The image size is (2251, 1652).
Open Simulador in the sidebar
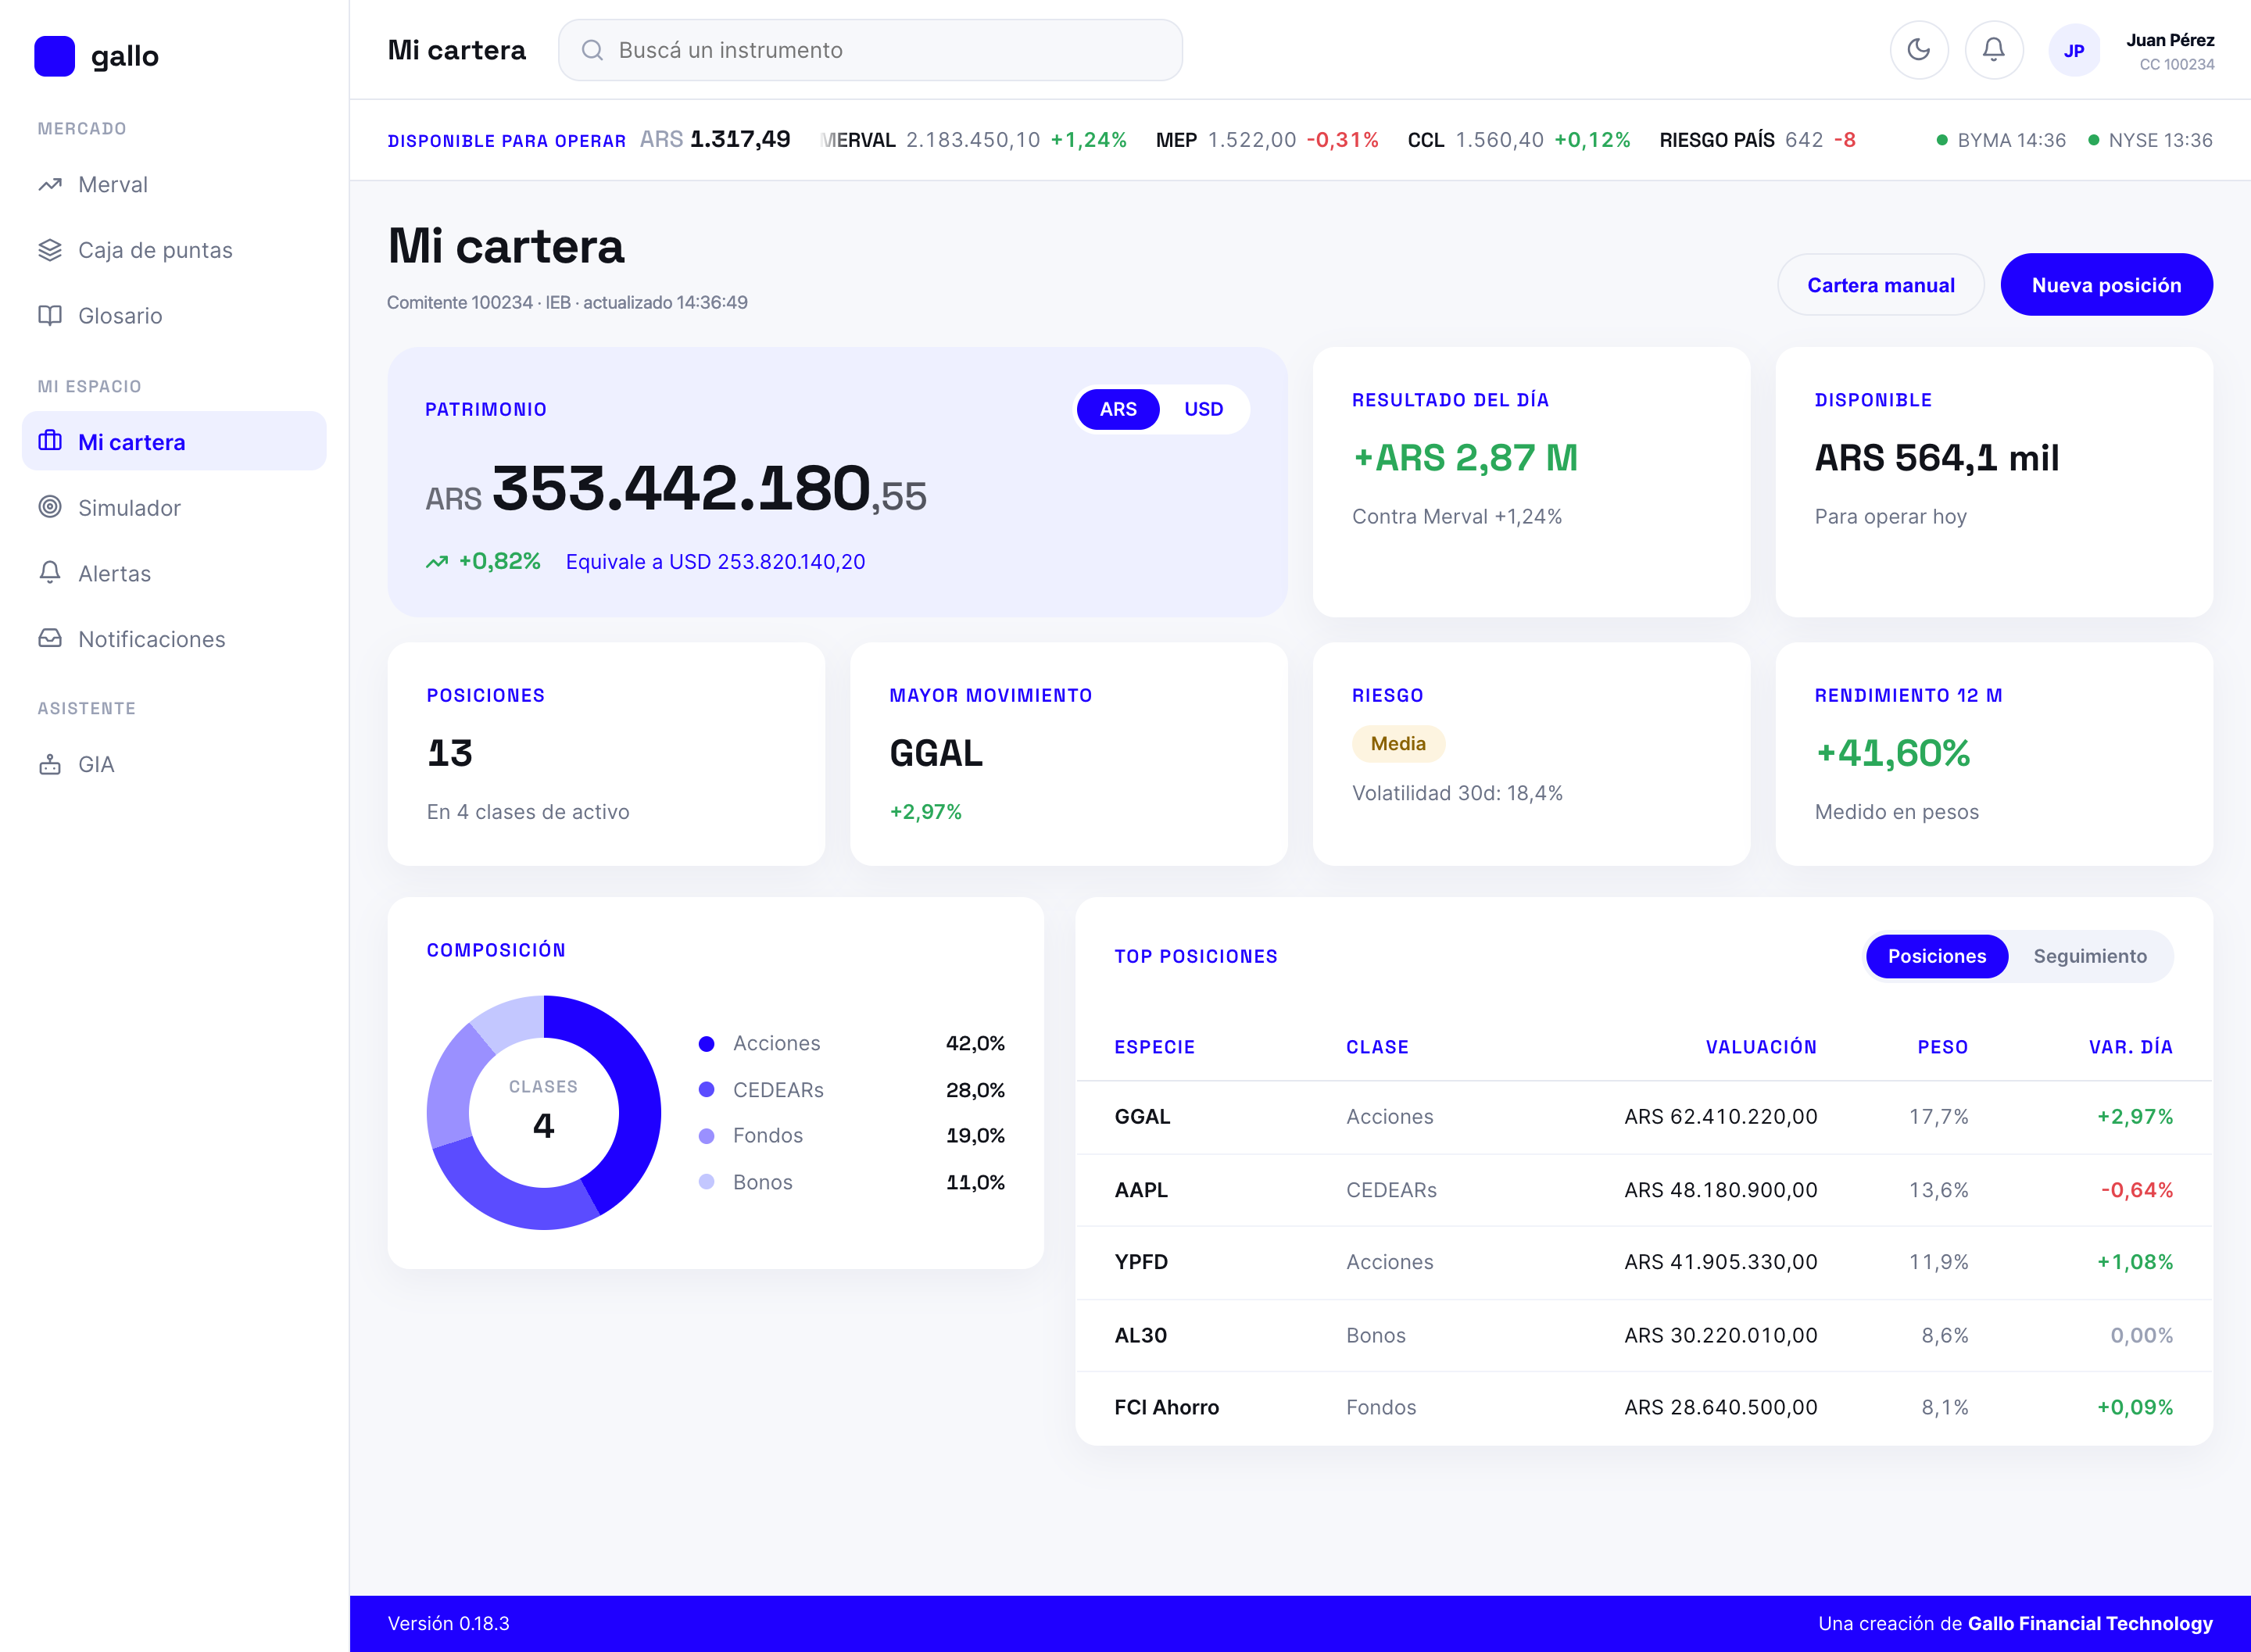click(174, 507)
